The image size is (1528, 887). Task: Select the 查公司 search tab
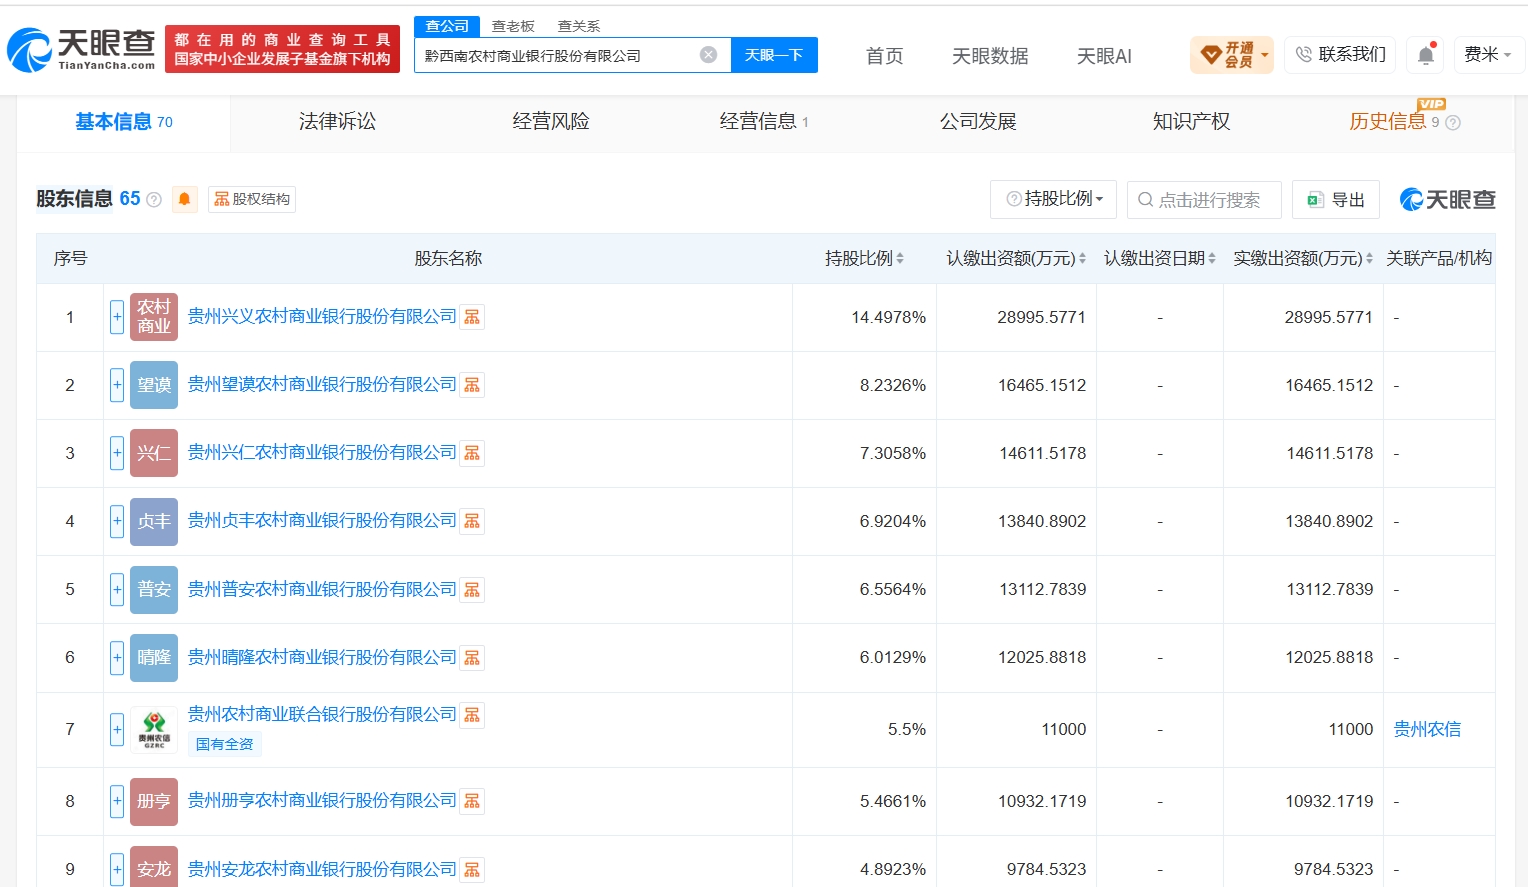click(447, 26)
